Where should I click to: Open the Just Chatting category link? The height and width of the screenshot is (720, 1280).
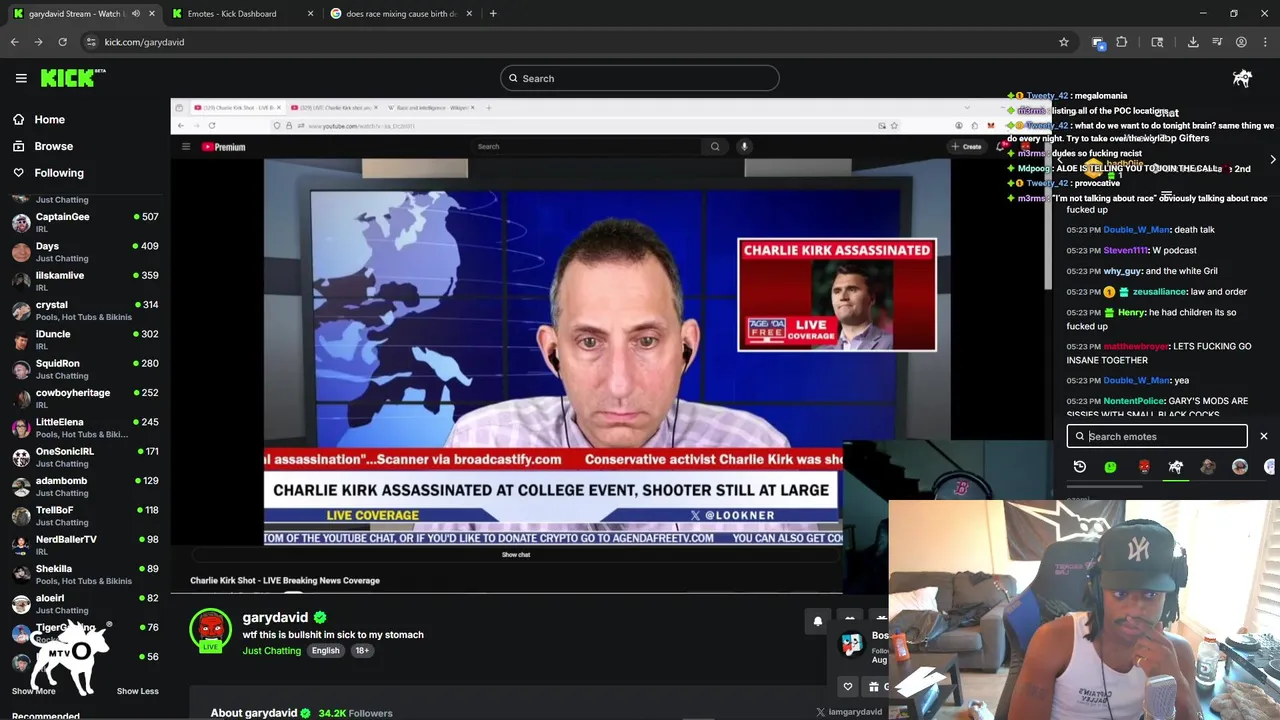pos(271,651)
